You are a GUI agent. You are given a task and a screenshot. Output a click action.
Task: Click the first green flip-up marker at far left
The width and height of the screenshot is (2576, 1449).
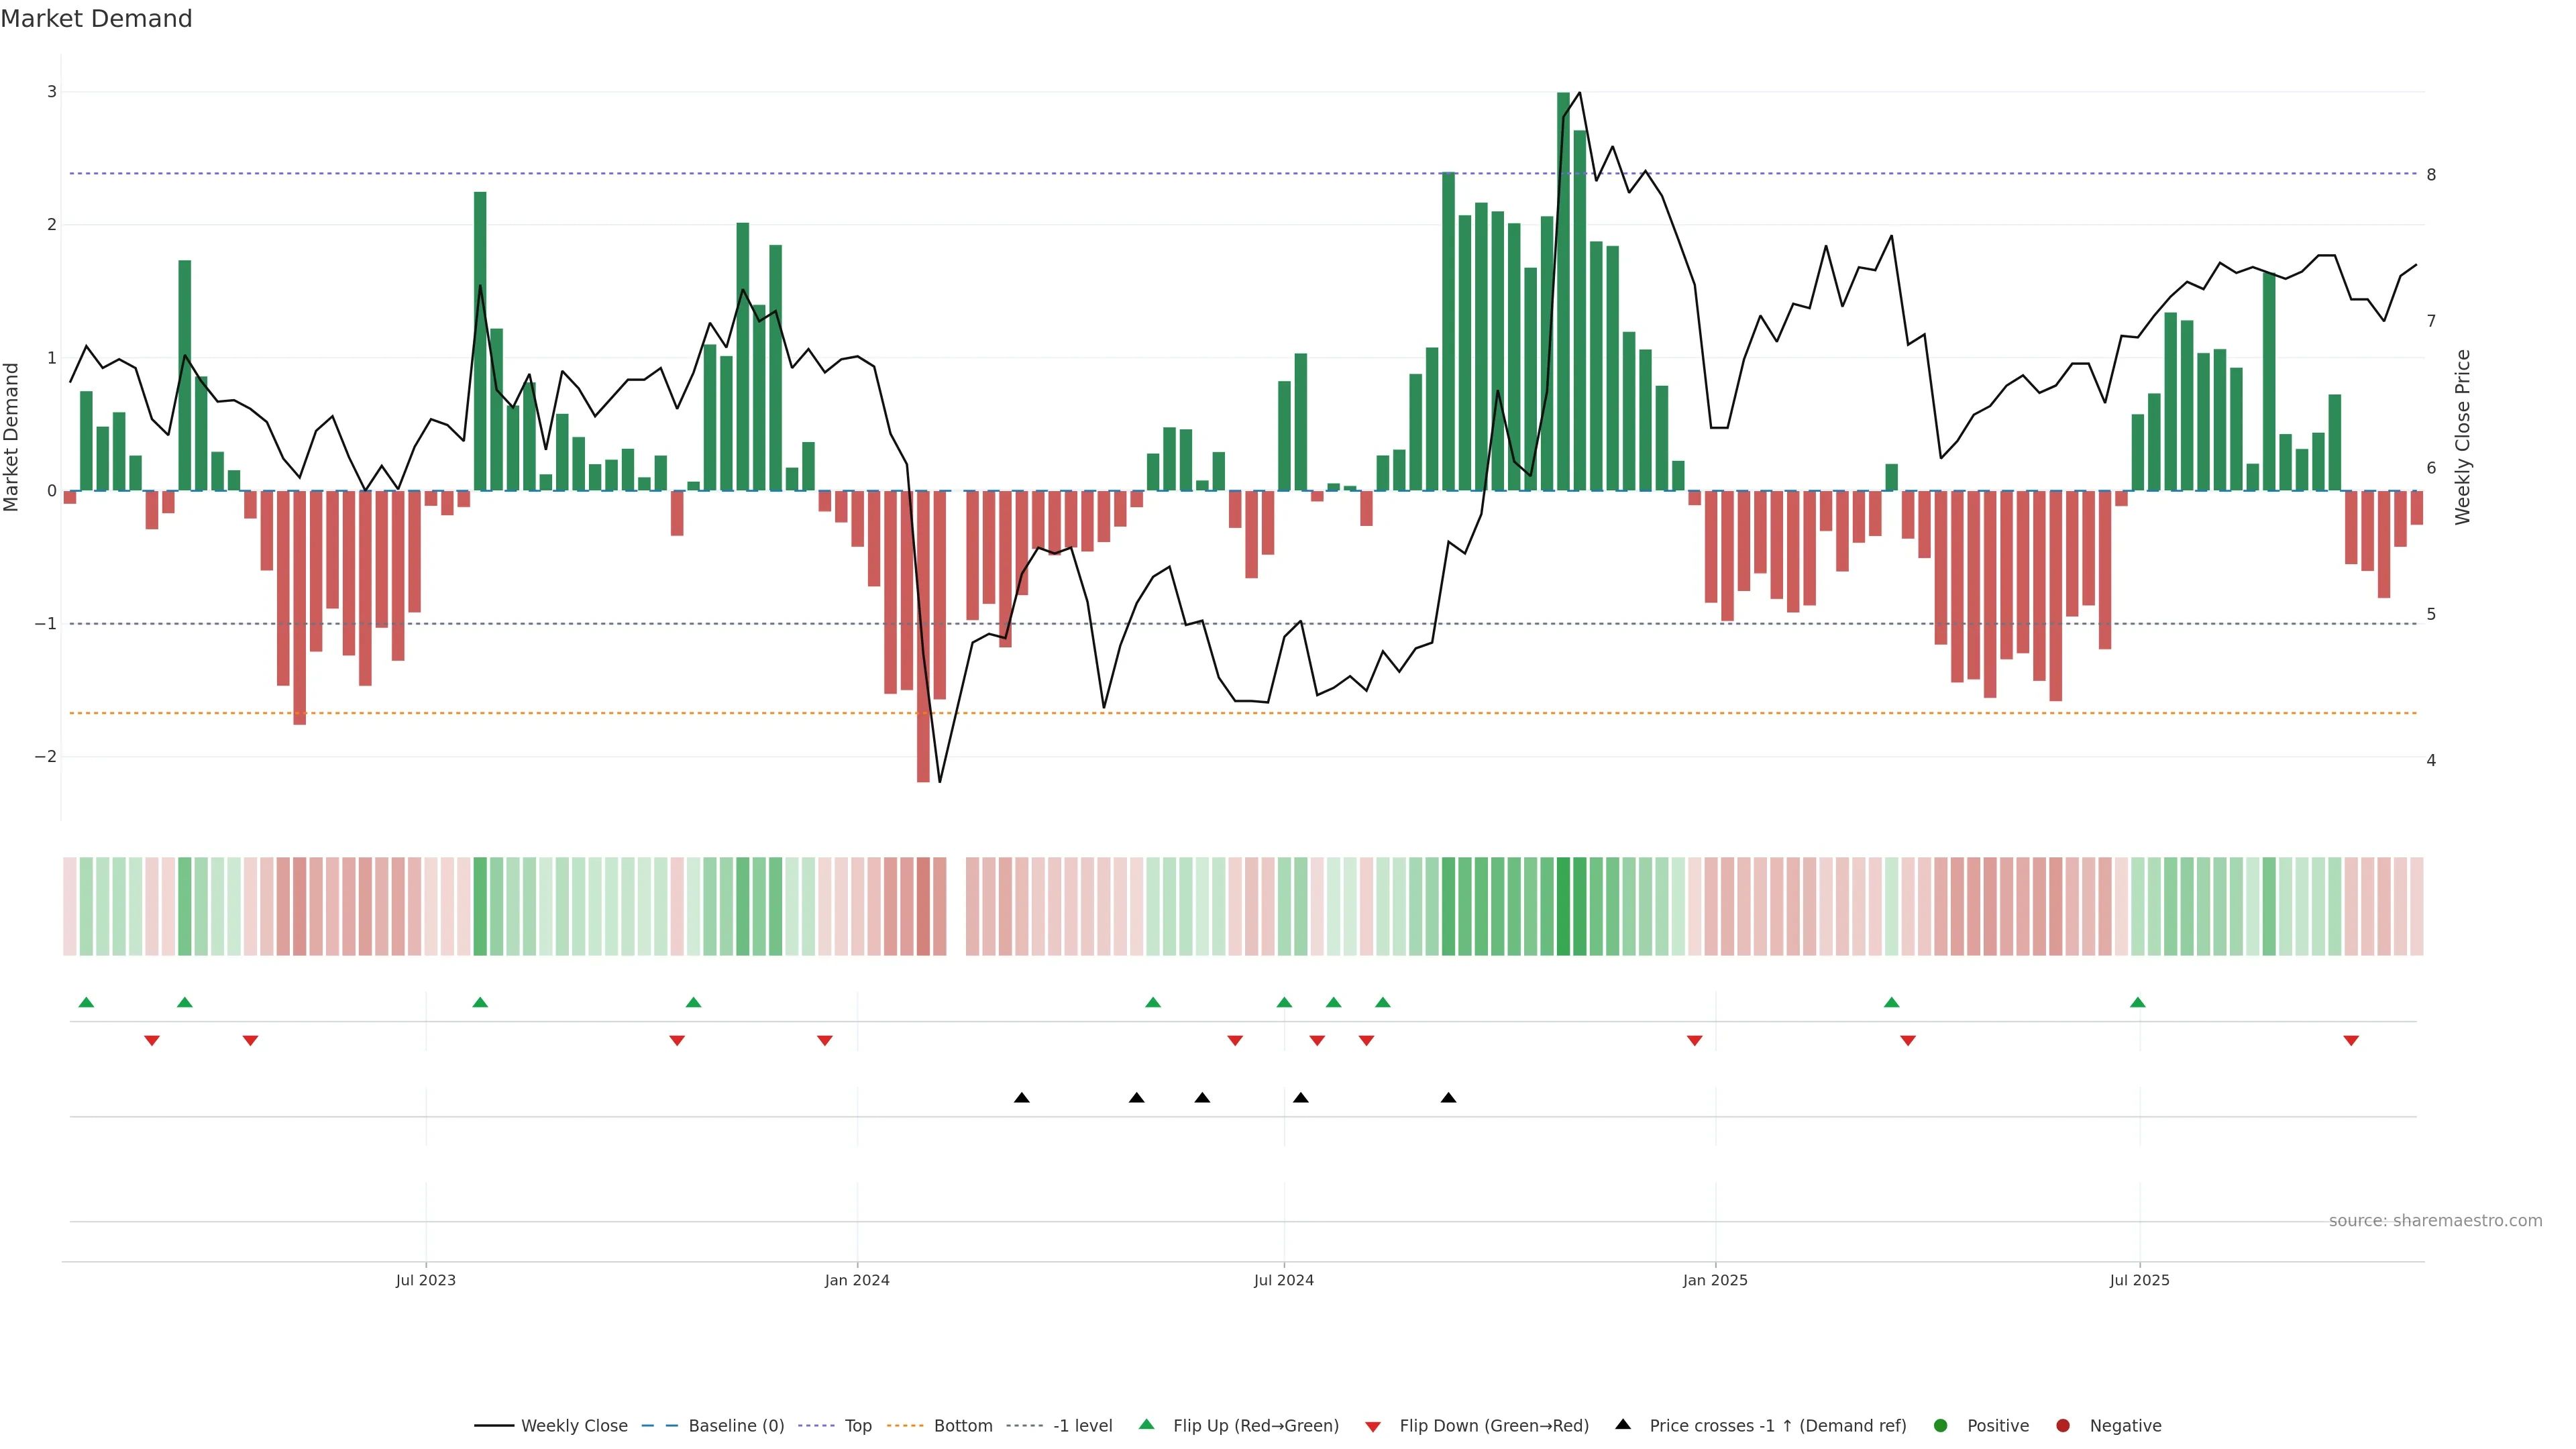(86, 1003)
